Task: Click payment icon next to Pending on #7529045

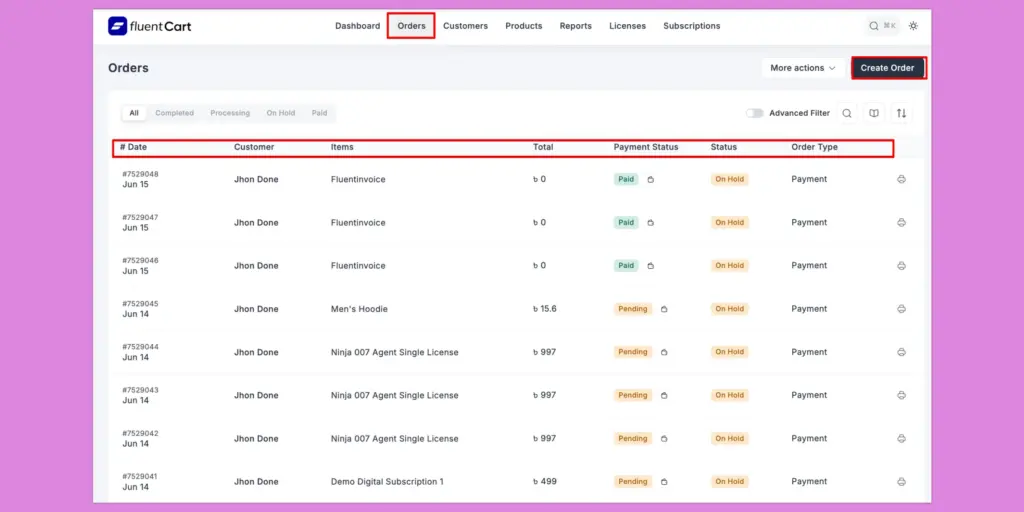Action: click(664, 309)
